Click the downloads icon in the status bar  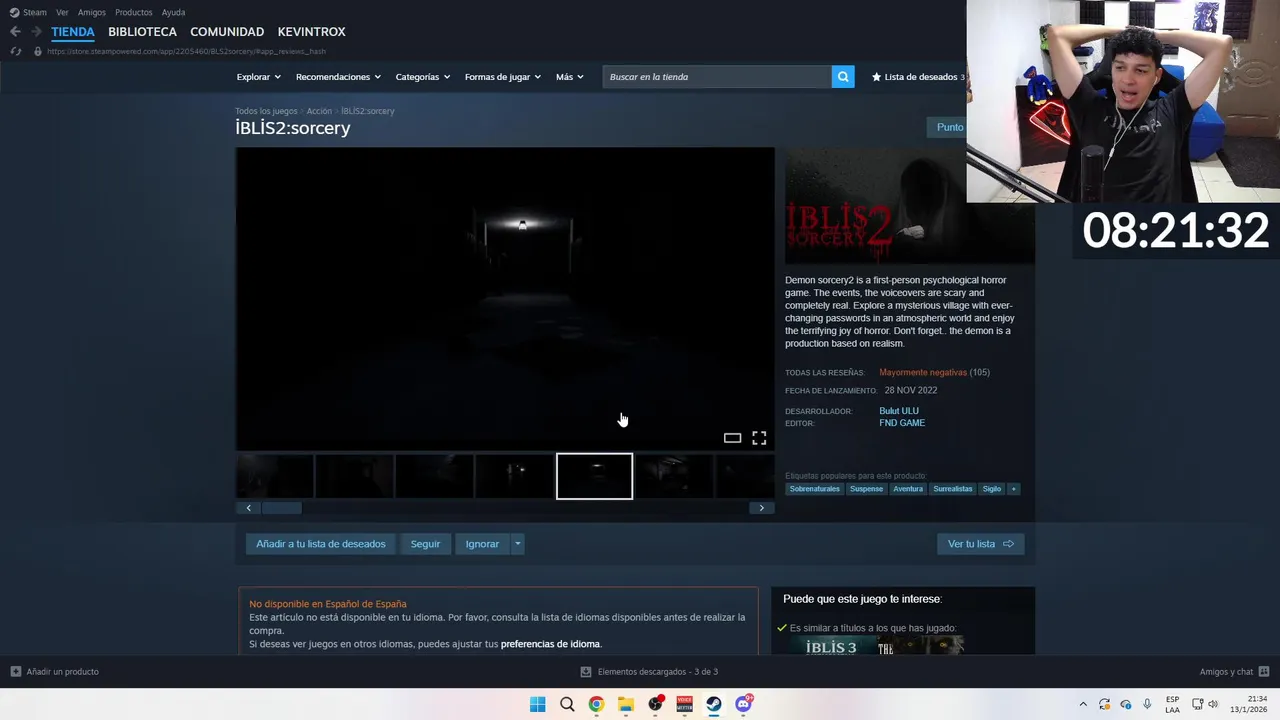(x=586, y=672)
